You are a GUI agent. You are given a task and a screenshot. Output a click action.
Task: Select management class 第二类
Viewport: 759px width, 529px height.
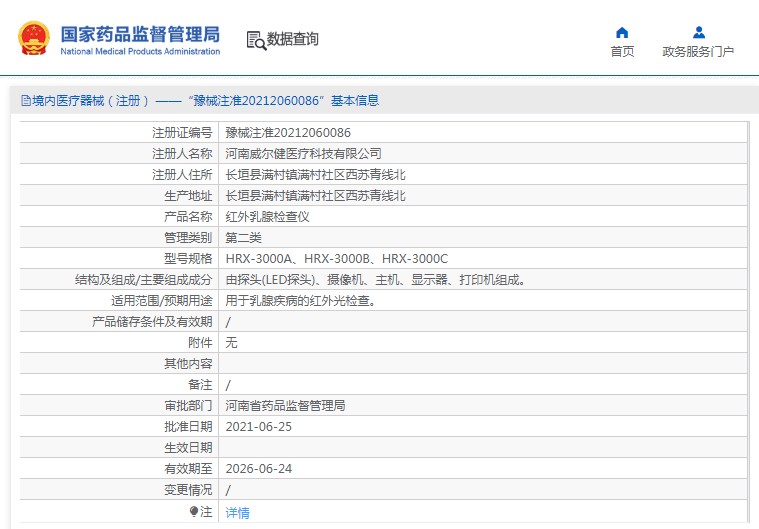click(x=243, y=238)
